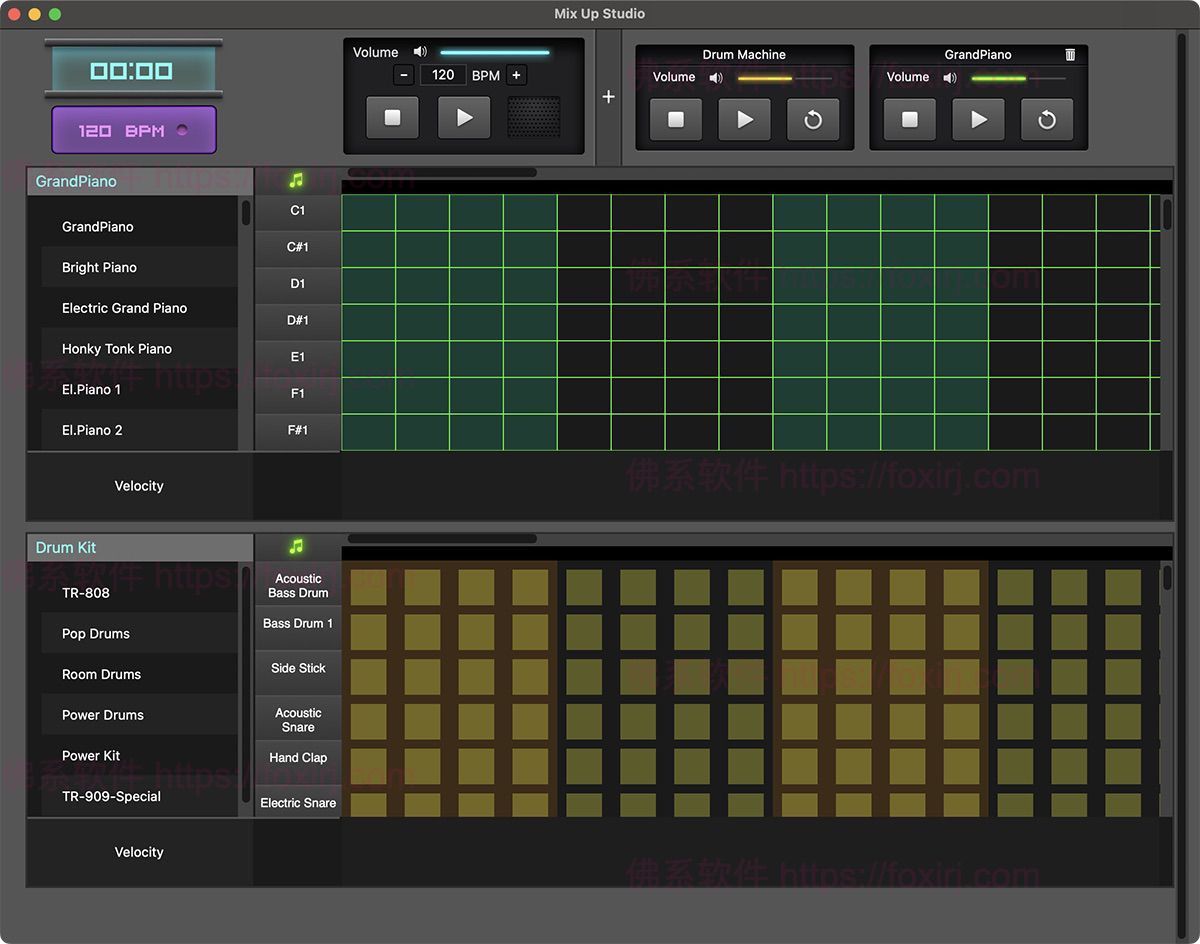Stop the GrandPiano track
The width and height of the screenshot is (1200, 944).
tap(910, 120)
